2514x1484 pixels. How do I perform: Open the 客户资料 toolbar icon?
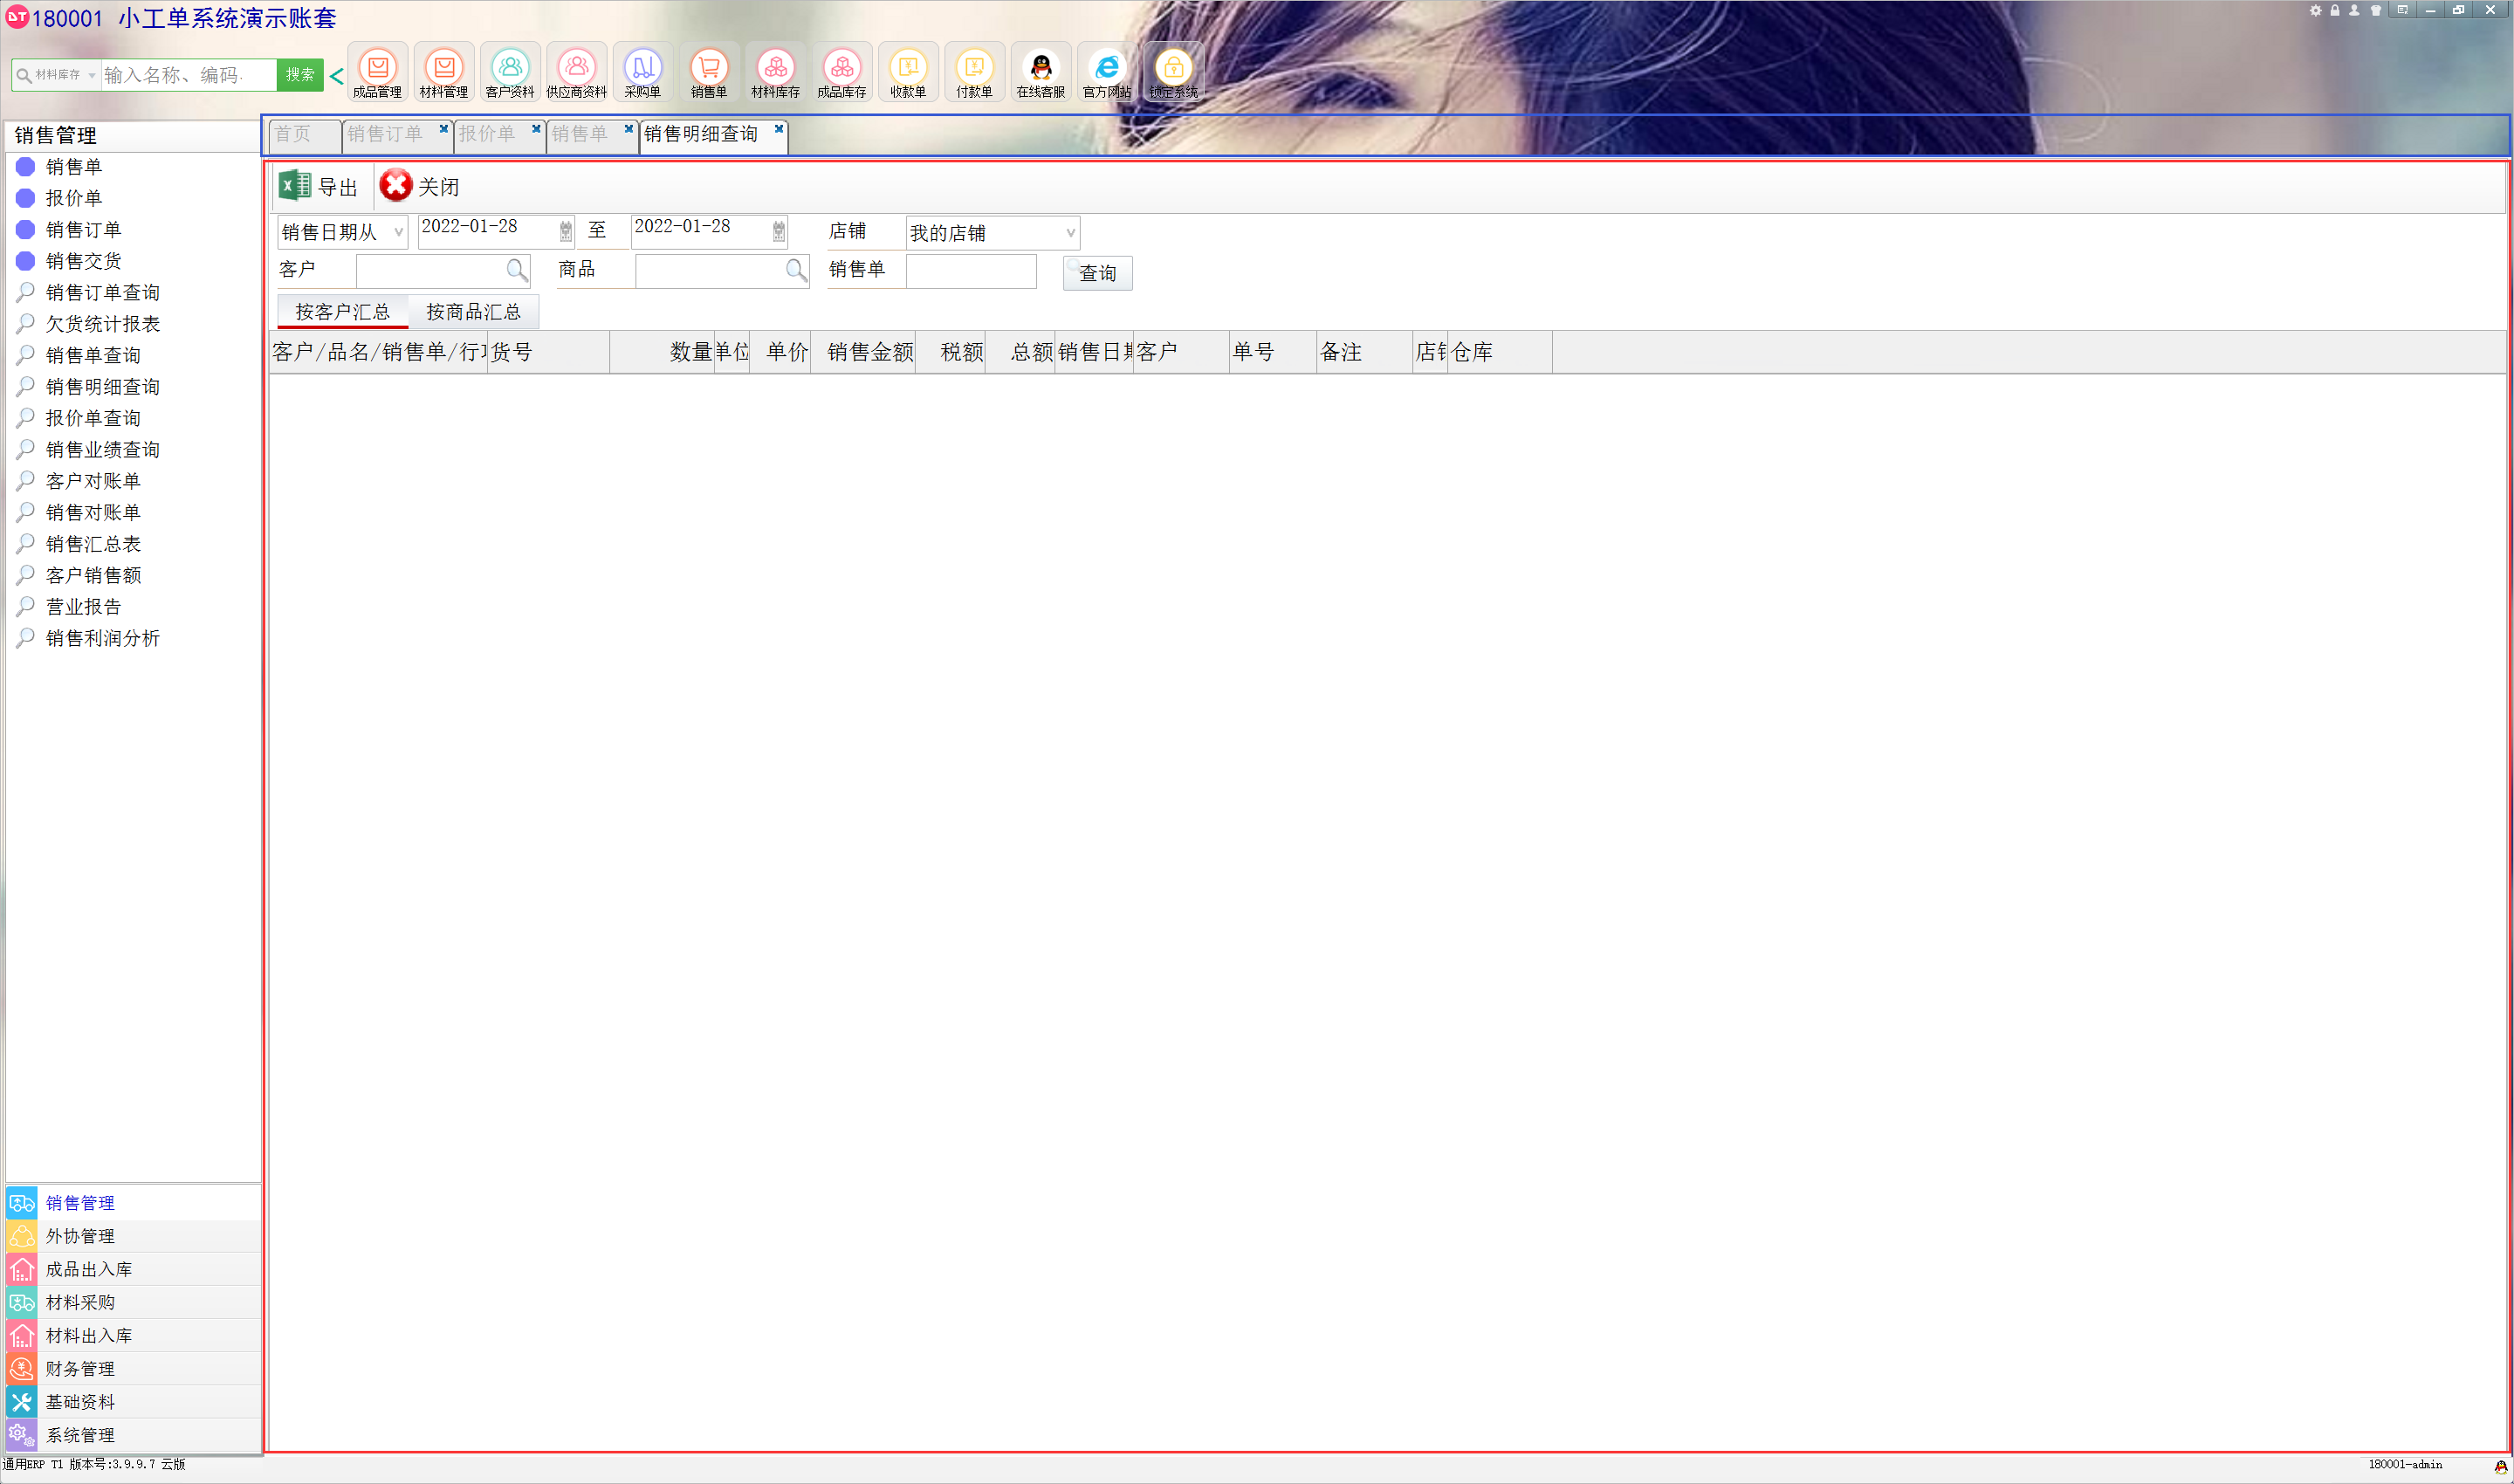pos(510,69)
